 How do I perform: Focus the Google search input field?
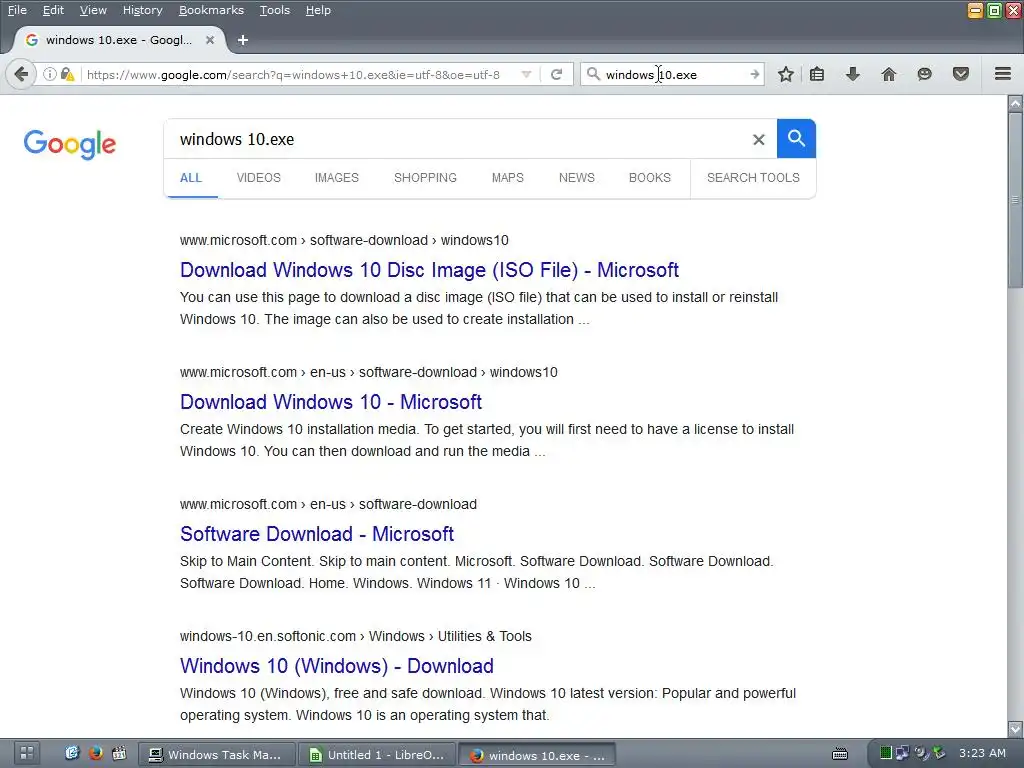point(457,139)
